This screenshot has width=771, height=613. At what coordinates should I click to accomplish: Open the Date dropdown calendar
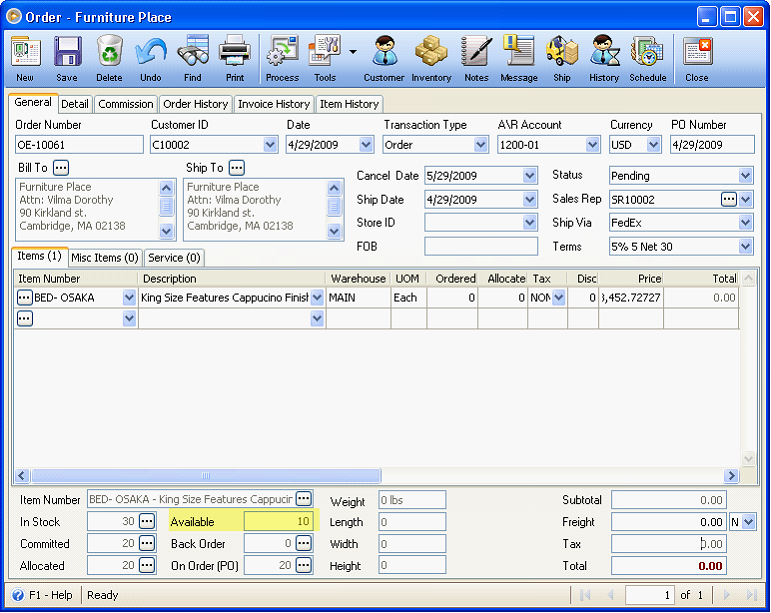(365, 145)
